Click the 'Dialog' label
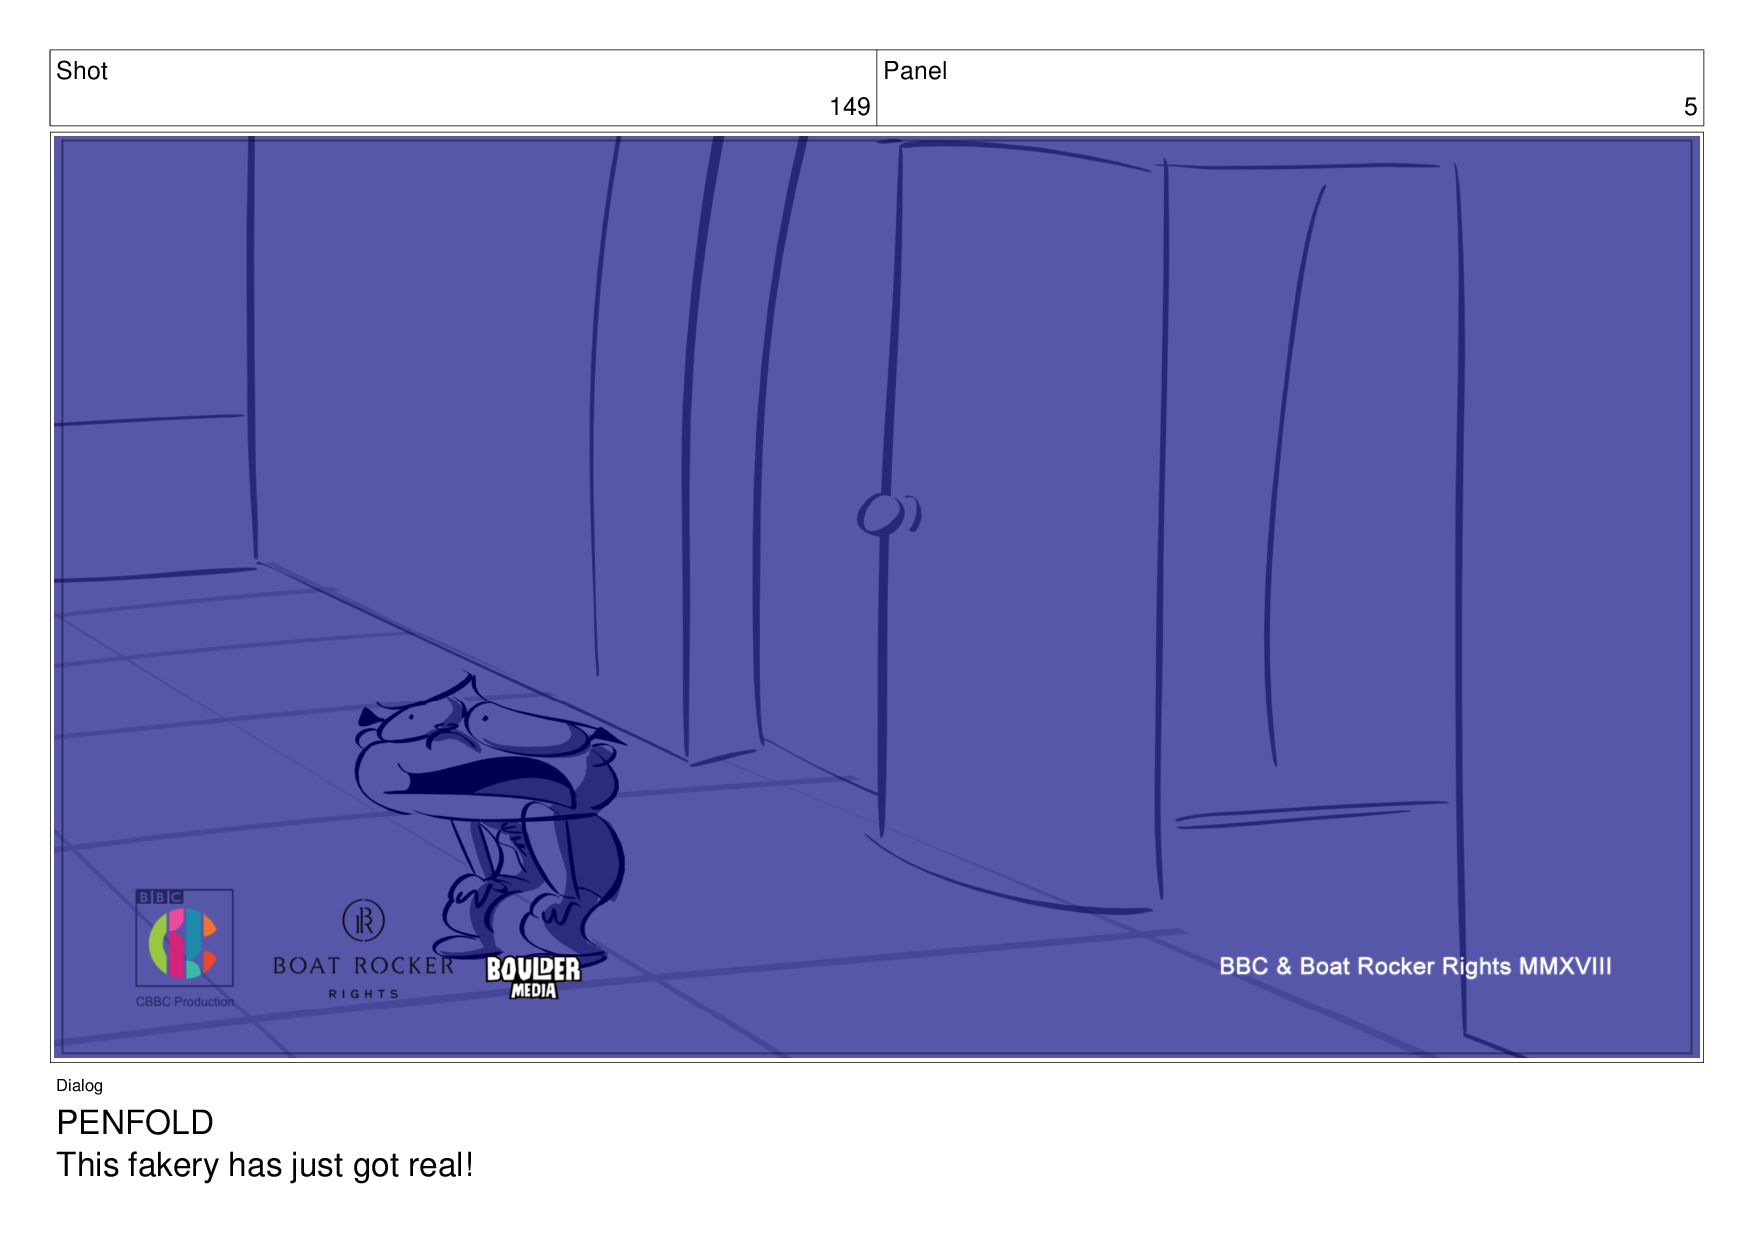Viewport: 1754px width, 1240px height. coord(79,1085)
